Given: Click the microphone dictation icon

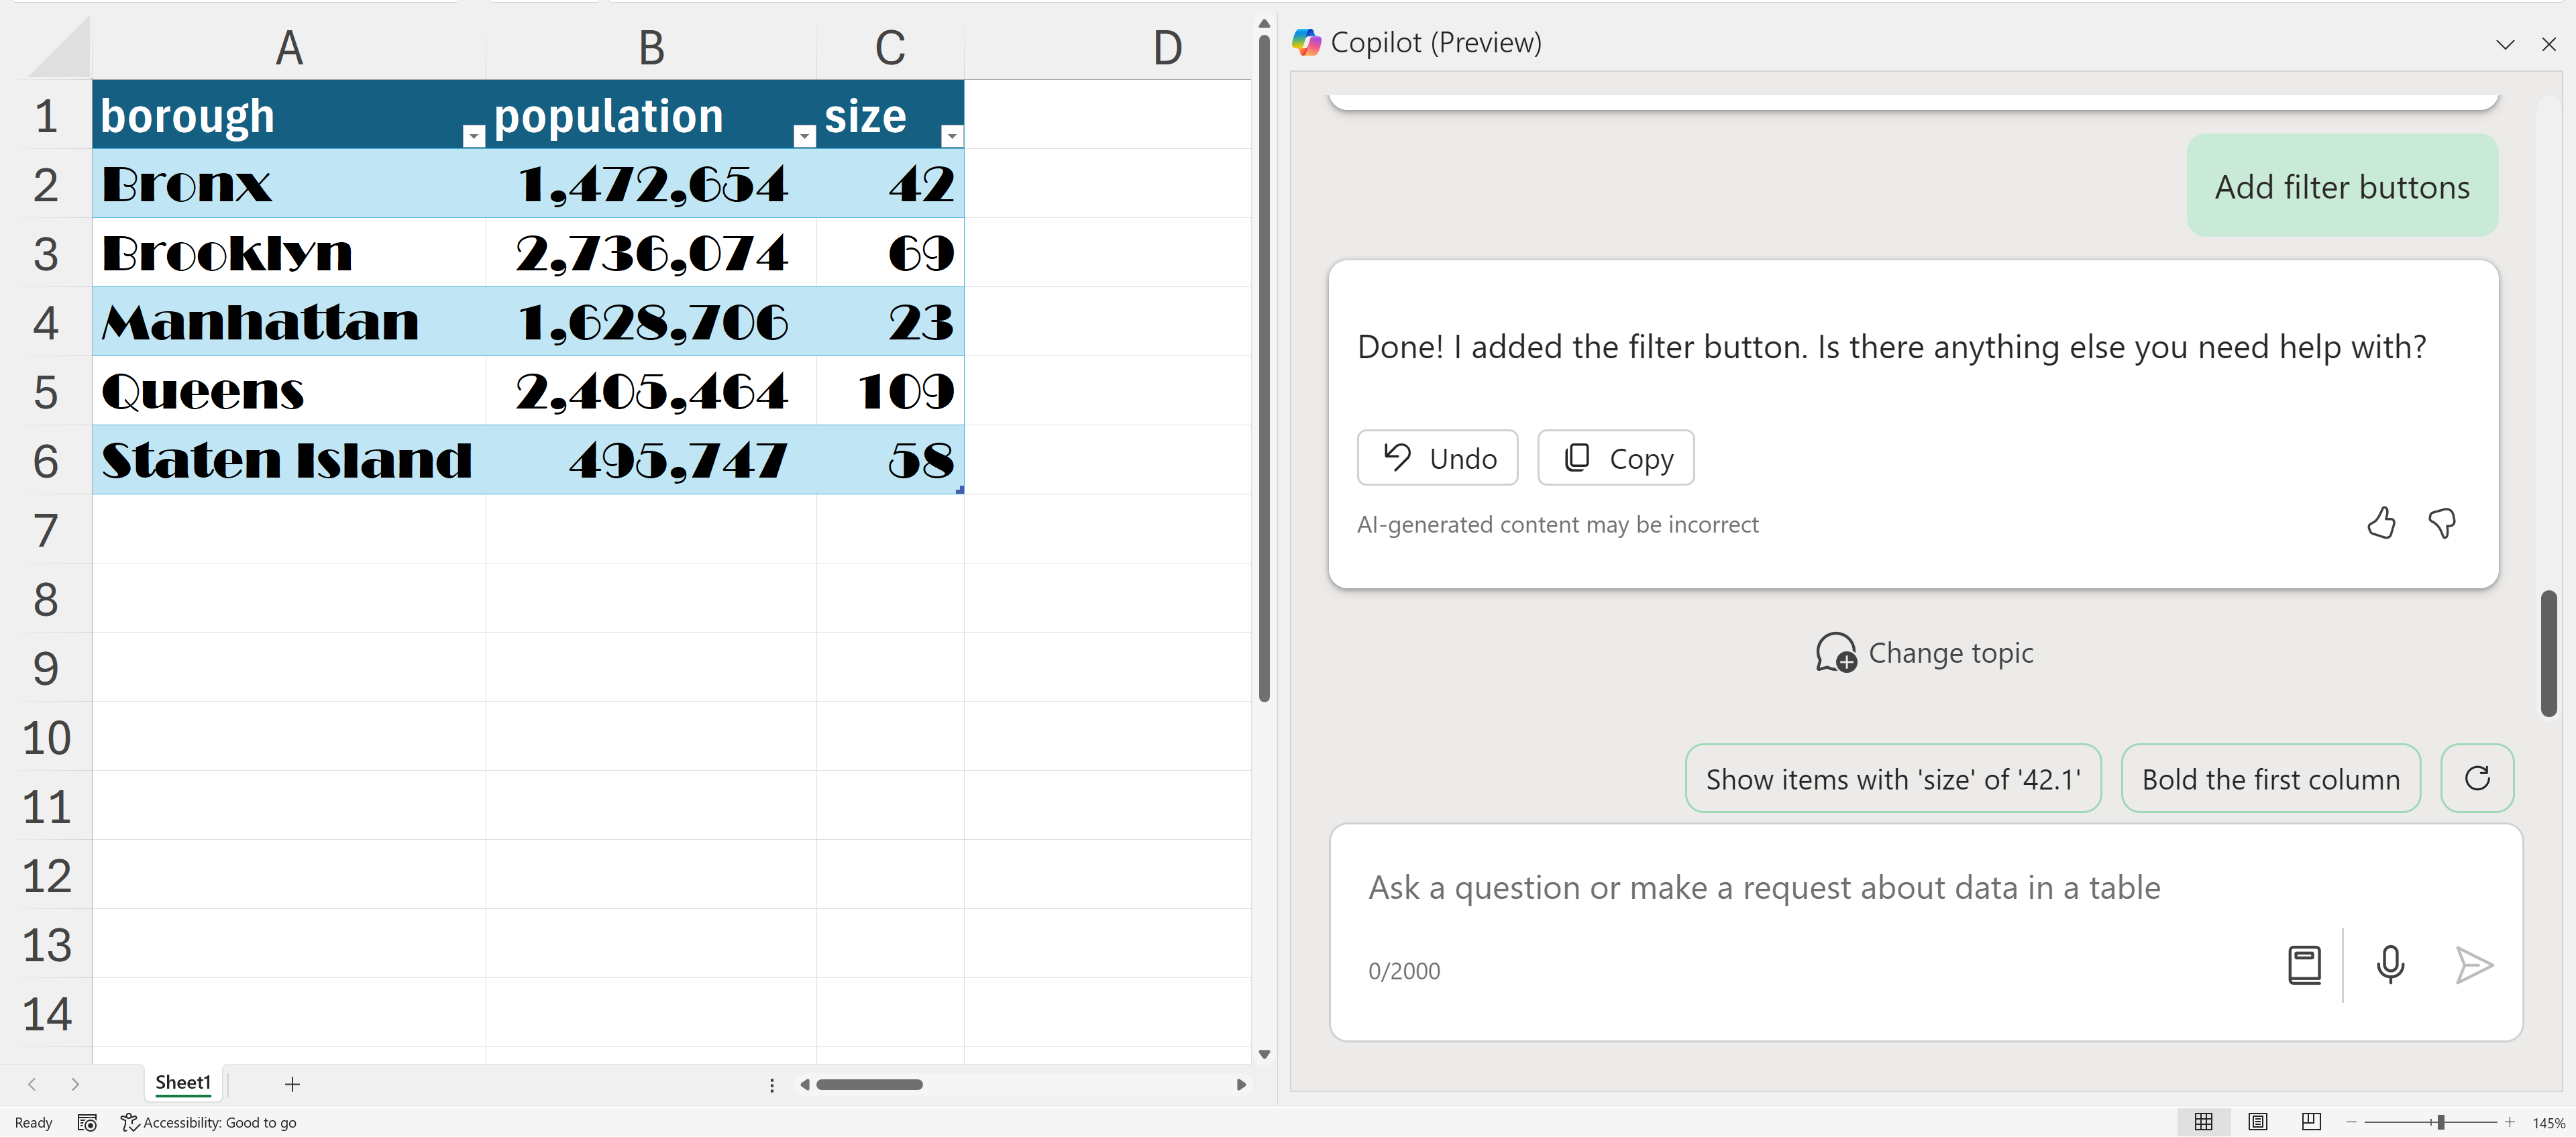Looking at the screenshot, I should [x=2390, y=965].
